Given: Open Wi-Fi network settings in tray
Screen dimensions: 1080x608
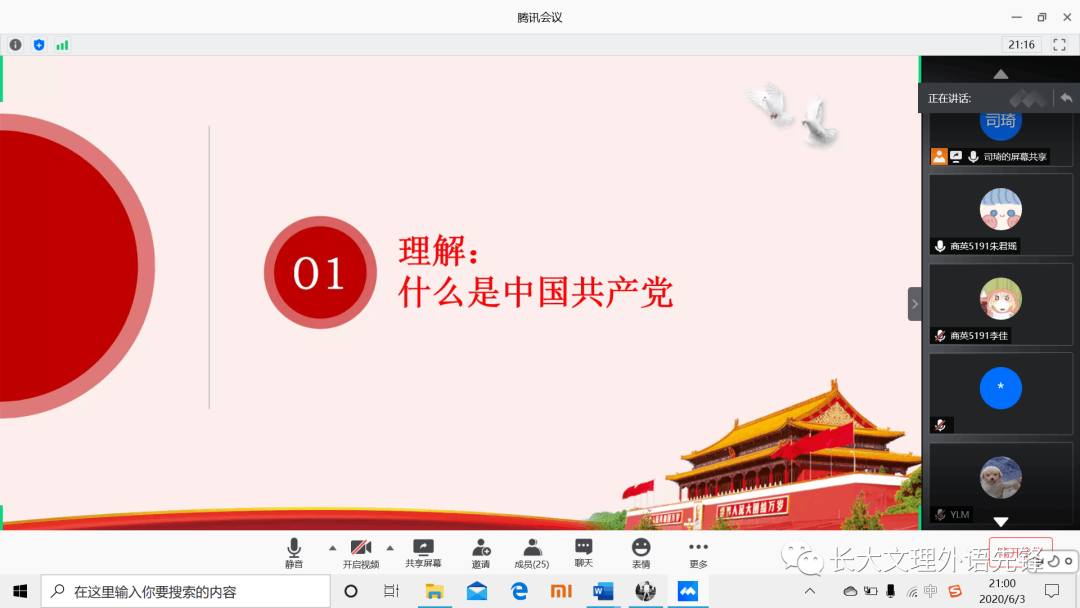Looking at the screenshot, I should (x=912, y=591).
